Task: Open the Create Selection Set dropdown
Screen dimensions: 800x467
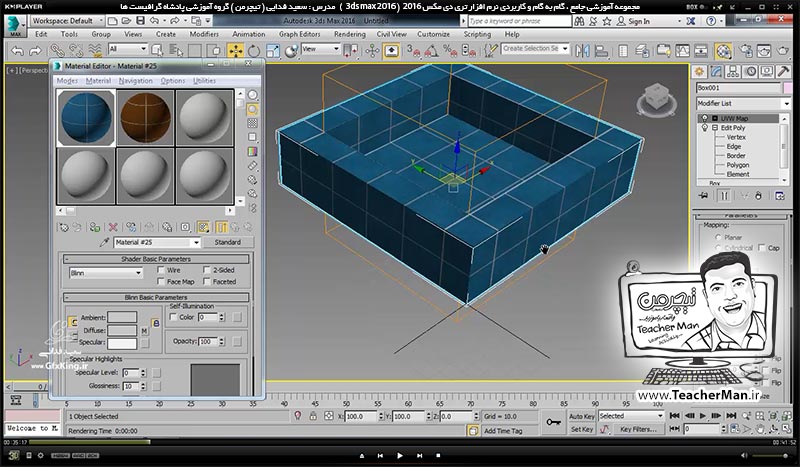Action: coord(535,48)
